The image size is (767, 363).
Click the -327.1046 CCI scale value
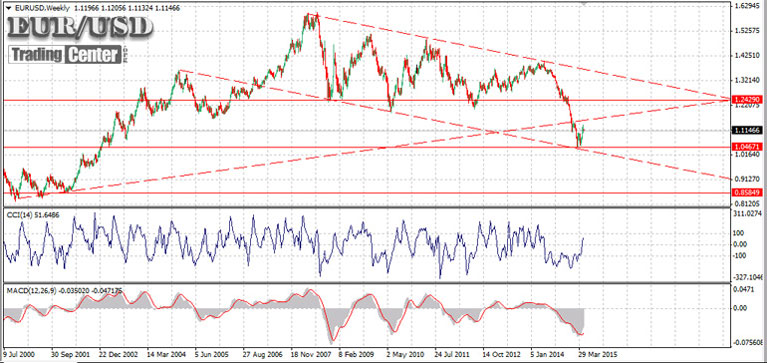[748, 276]
